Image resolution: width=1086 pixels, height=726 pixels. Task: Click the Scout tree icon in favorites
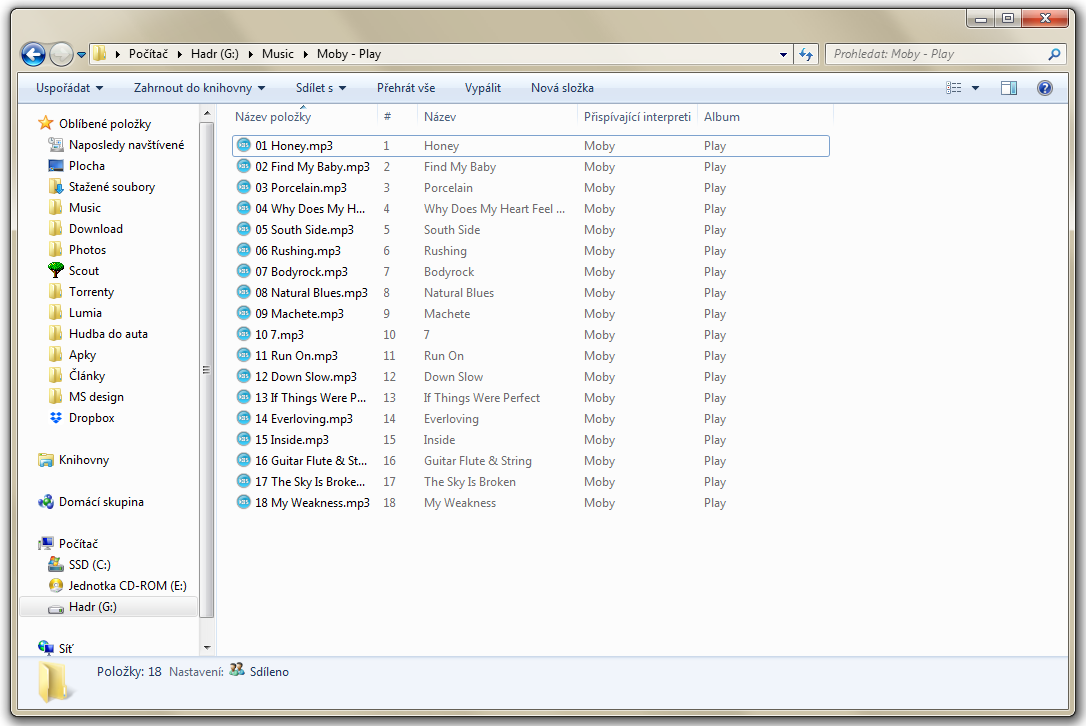pos(56,270)
